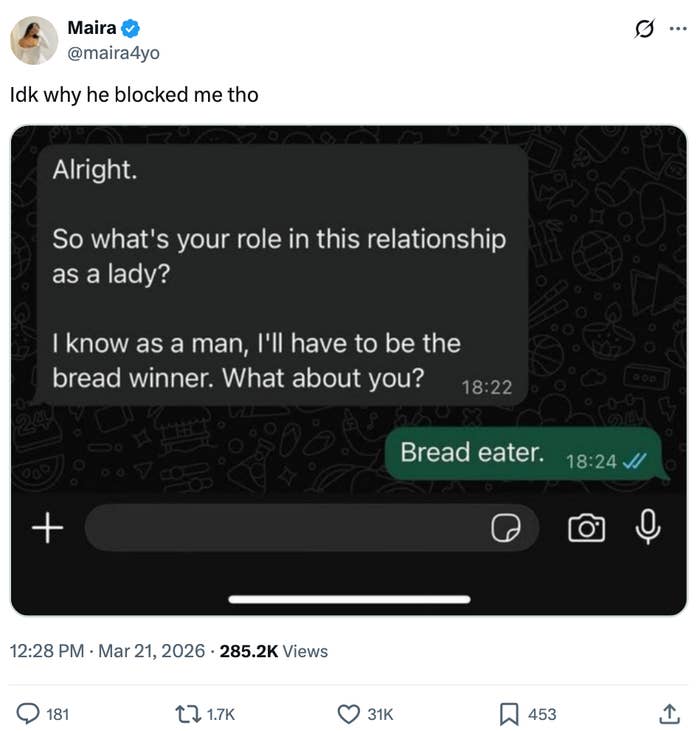Click the chat message input field
This screenshot has width=700, height=731.
pos(280,527)
